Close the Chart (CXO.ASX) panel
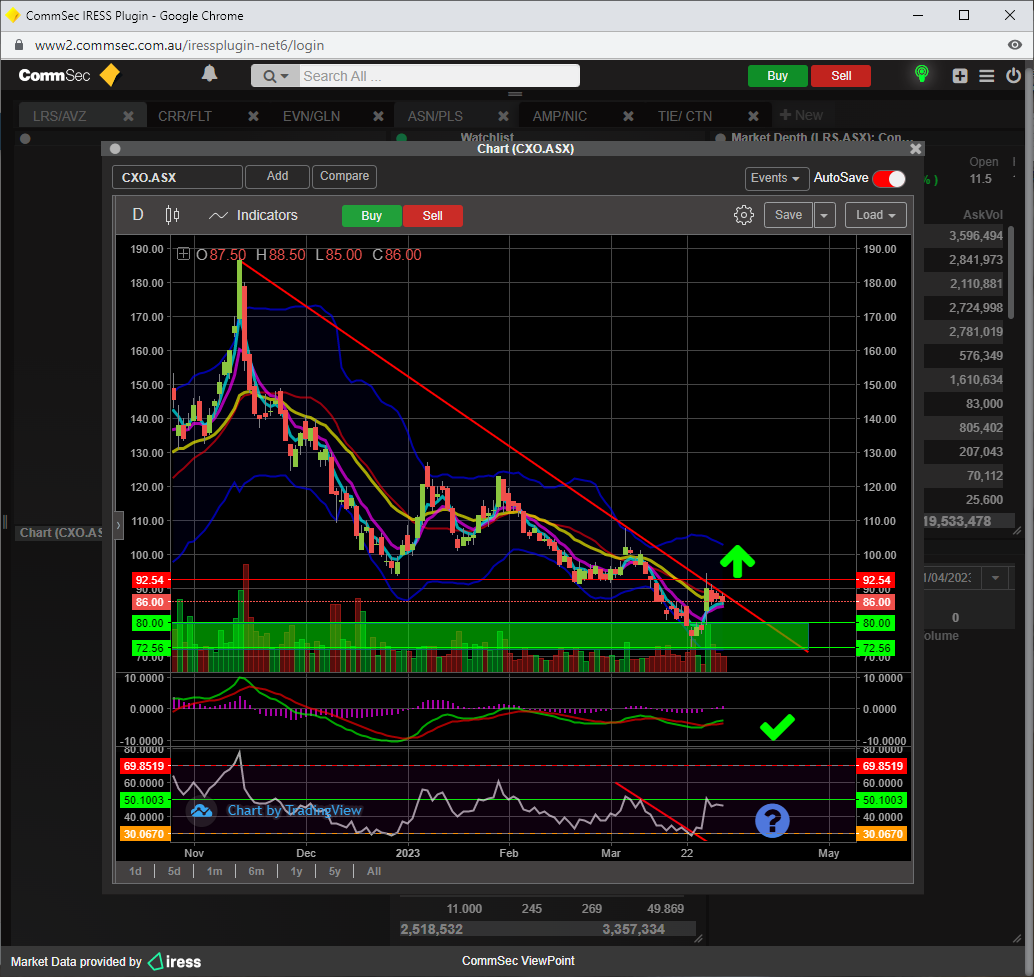This screenshot has height=977, width=1034. coord(915,148)
